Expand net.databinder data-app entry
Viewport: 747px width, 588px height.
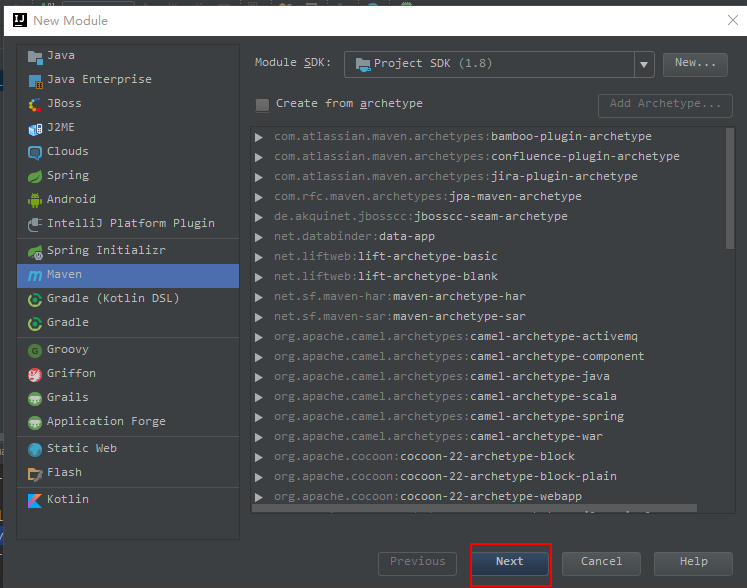click(259, 237)
